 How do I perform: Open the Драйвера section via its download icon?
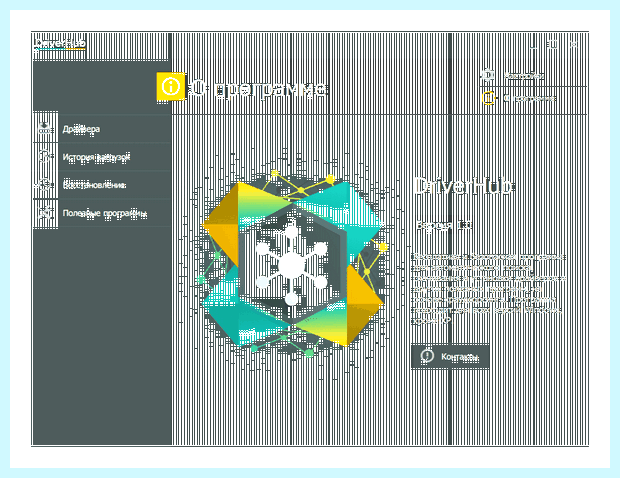point(45,128)
